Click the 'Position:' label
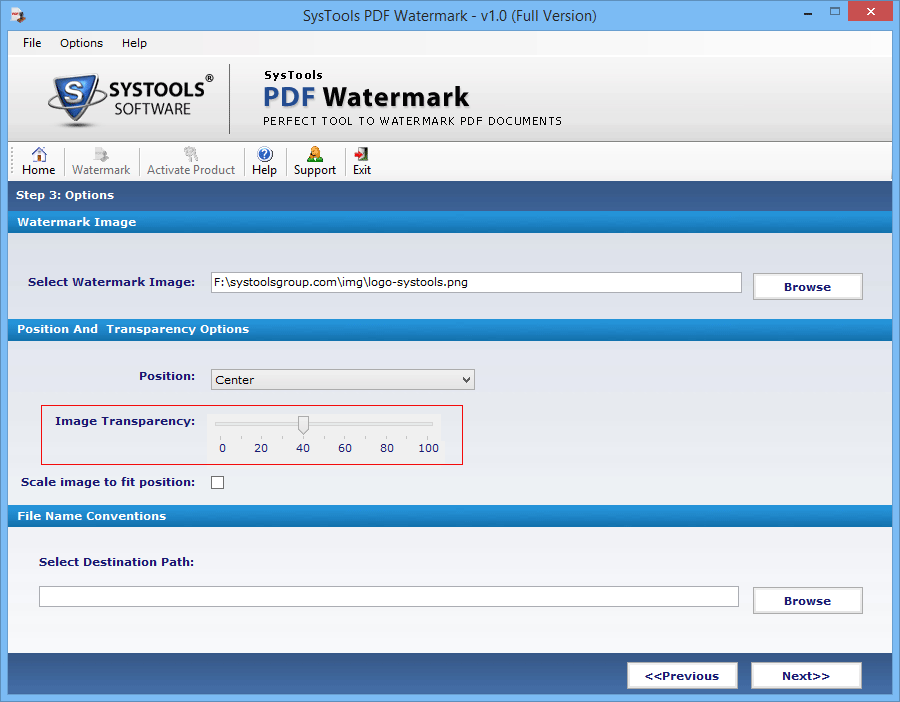This screenshot has height=702, width=900. click(167, 376)
